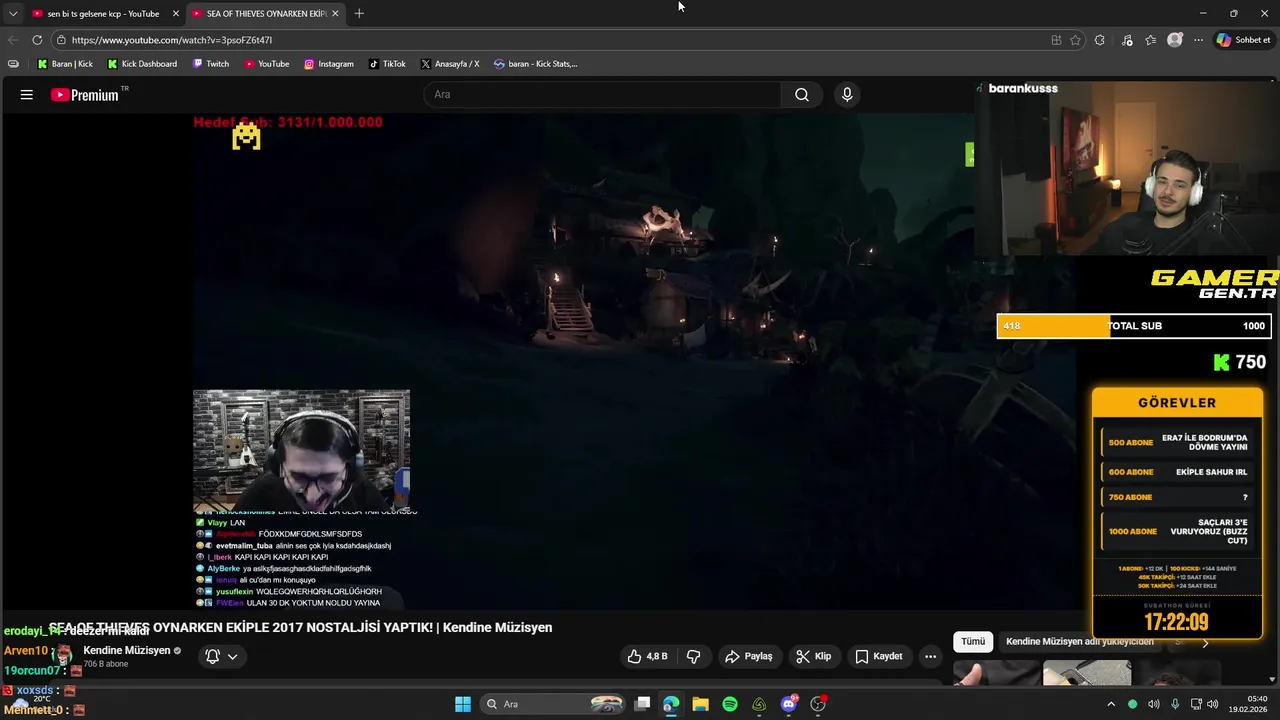Open Discord from the taskbar
1280x720 pixels.
789,704
